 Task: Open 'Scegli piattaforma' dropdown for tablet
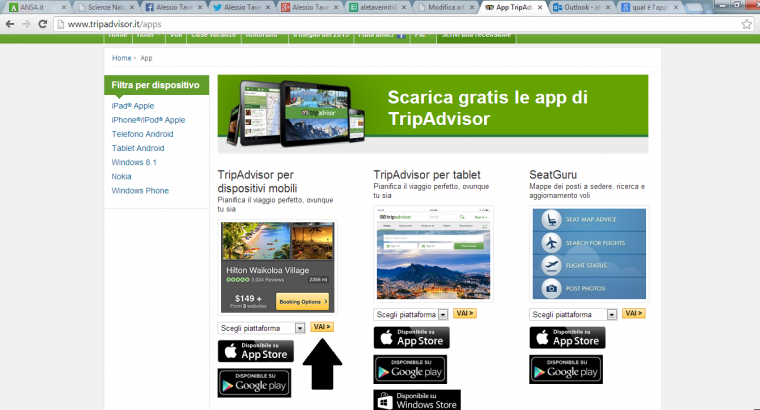(411, 315)
